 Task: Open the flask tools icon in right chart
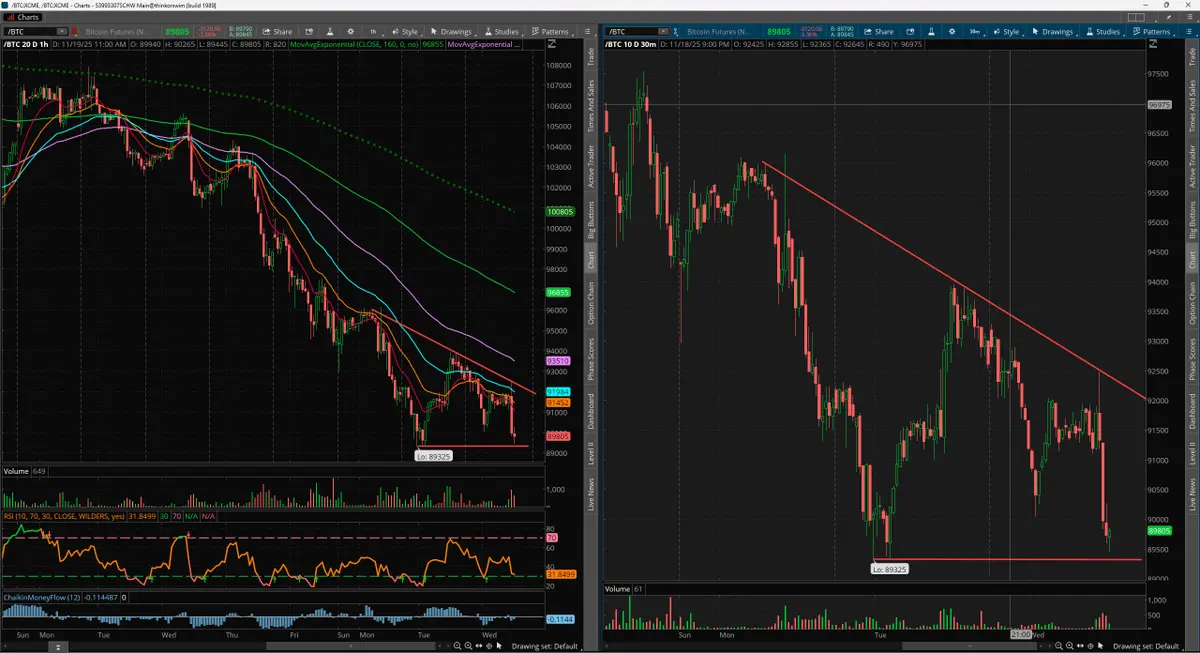[x=931, y=32]
